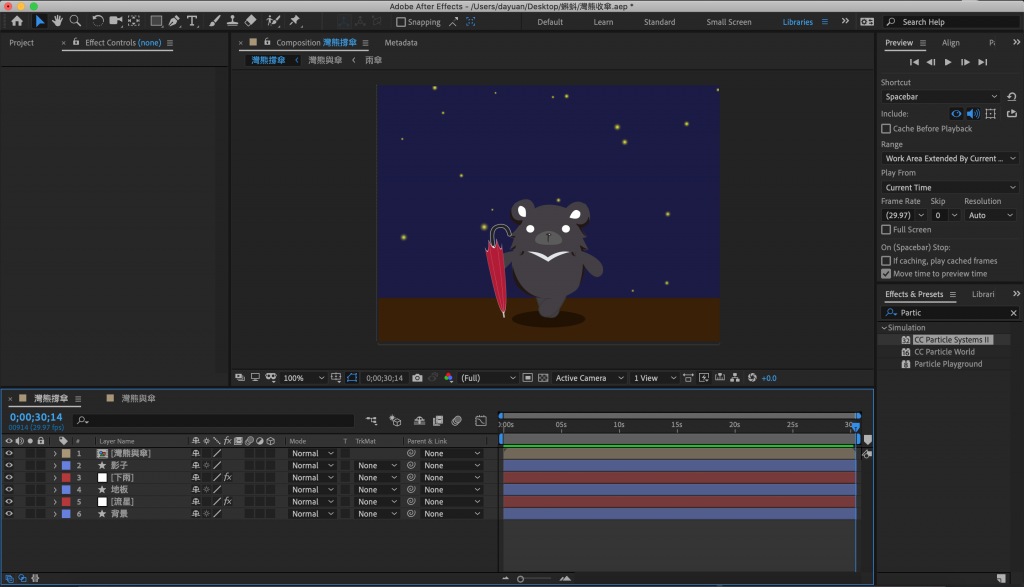
Task: Select the Brush tool
Action: (214, 22)
